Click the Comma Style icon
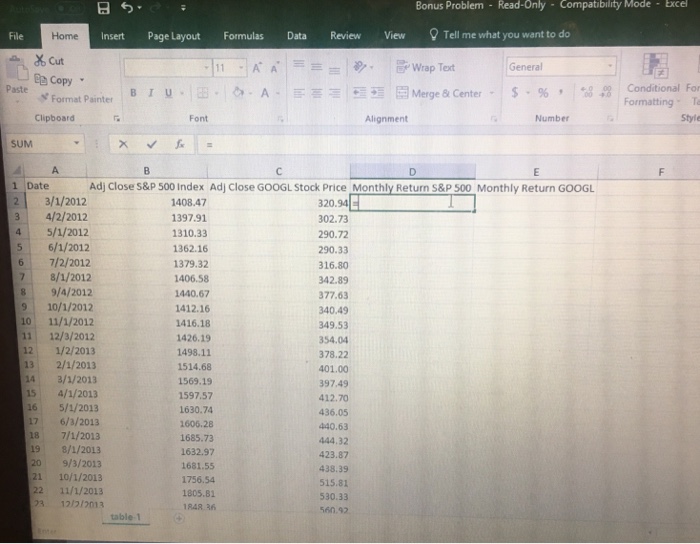Image resolution: width=700 pixels, height=544 pixels. 561,92
